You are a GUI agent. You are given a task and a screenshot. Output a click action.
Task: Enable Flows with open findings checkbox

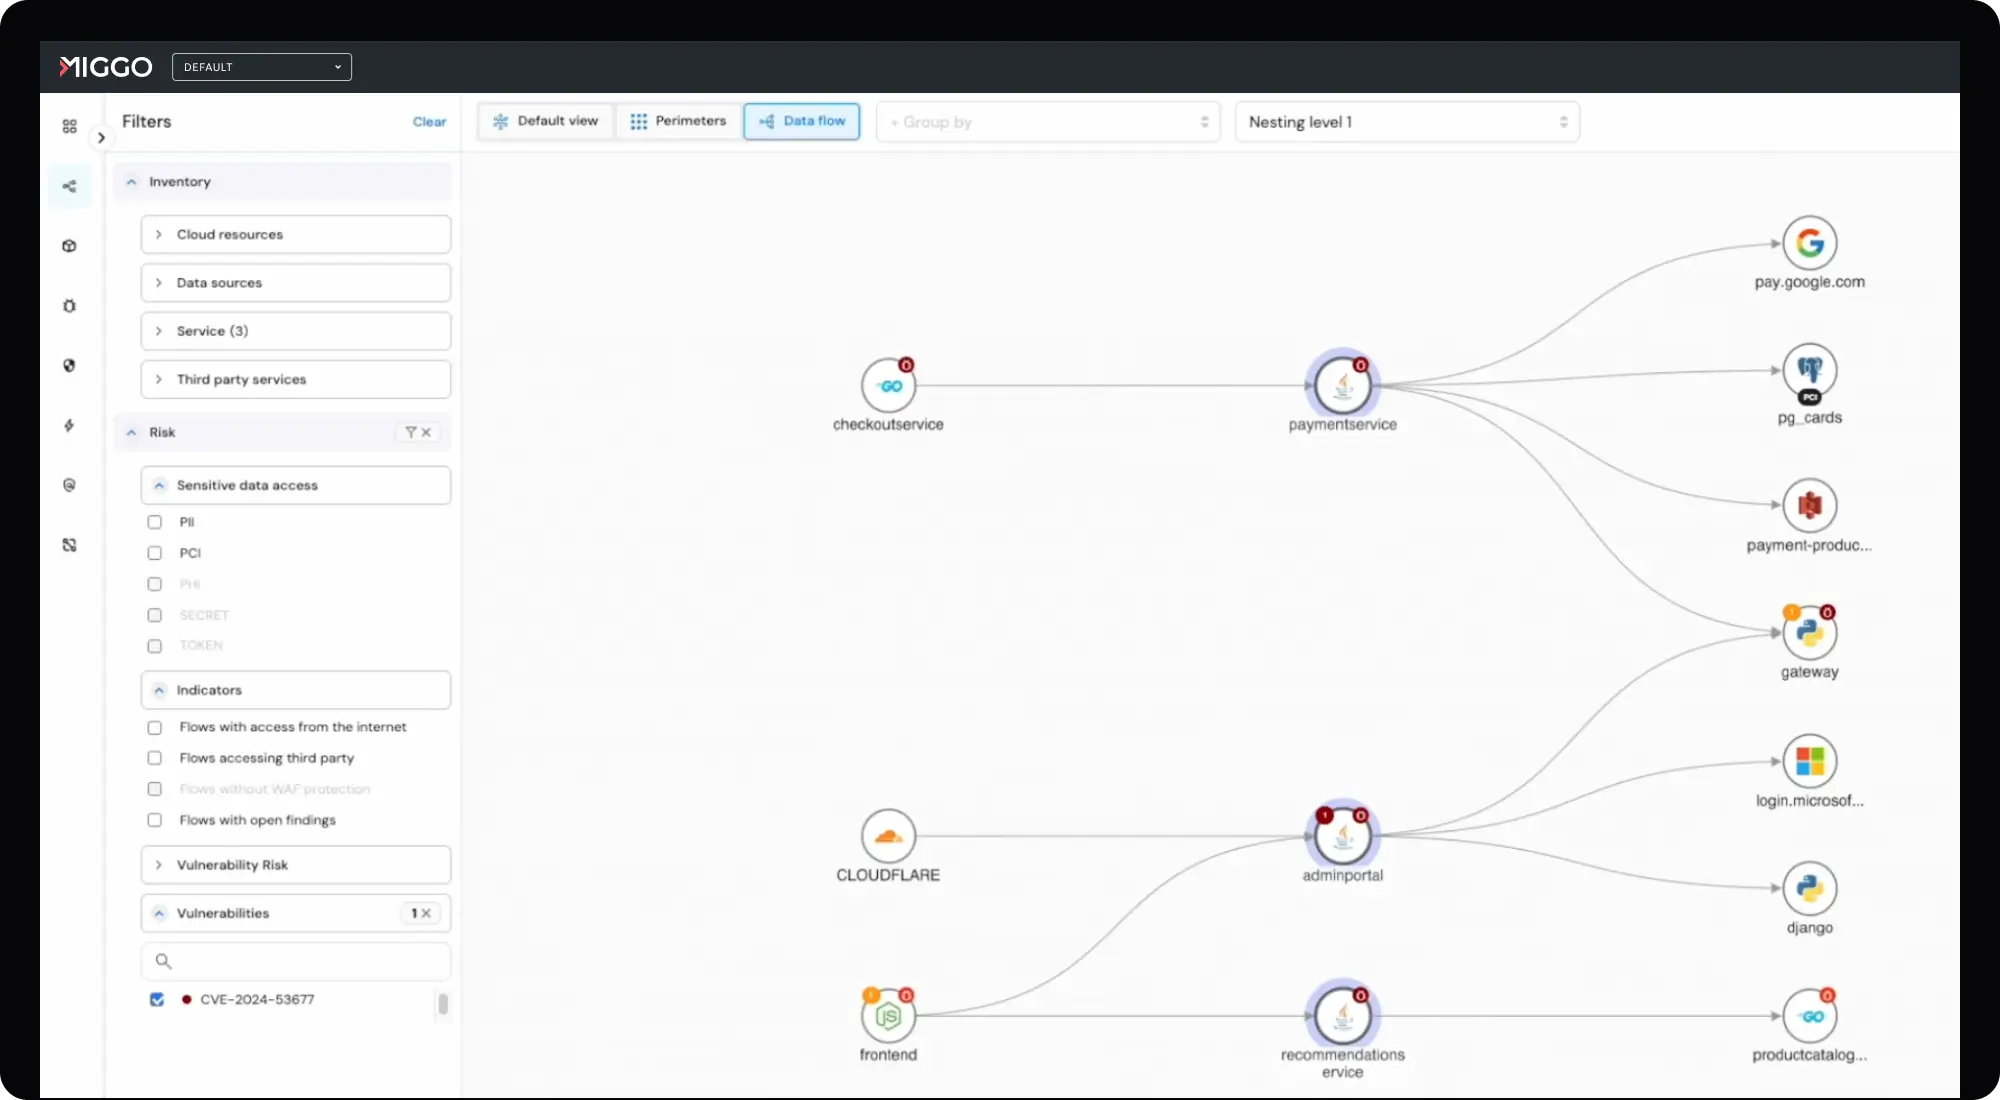coord(155,820)
